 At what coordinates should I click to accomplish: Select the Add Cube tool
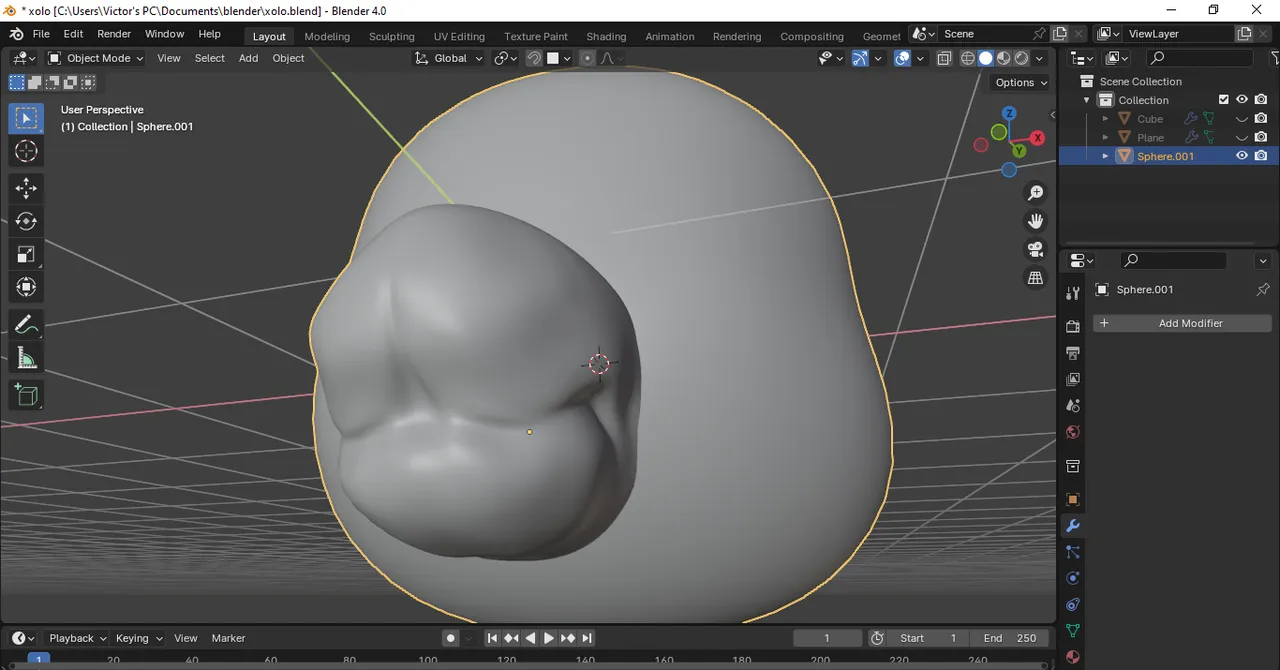[x=27, y=395]
